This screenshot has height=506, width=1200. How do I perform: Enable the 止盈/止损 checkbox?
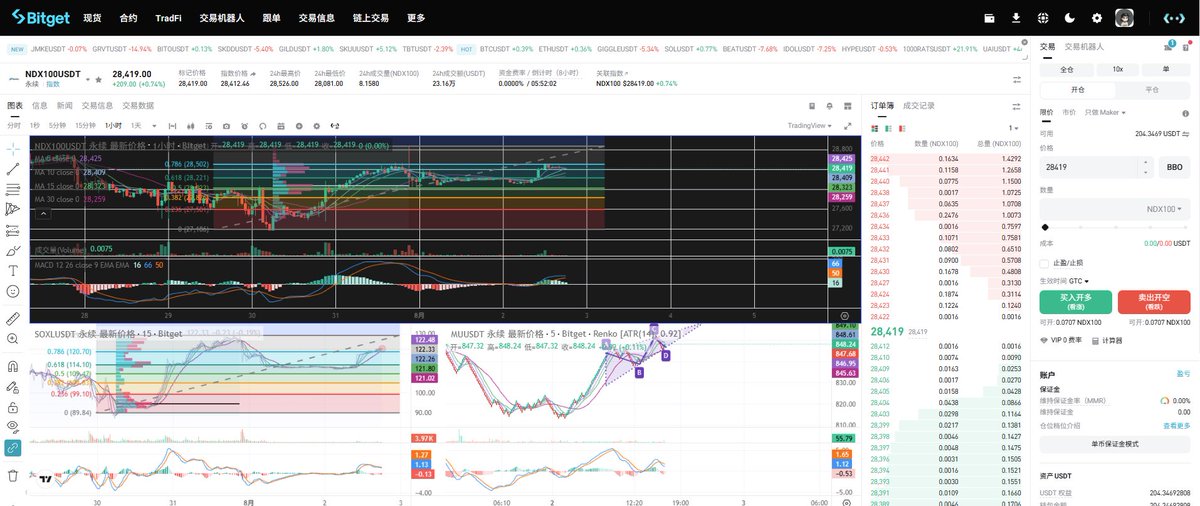(1045, 263)
